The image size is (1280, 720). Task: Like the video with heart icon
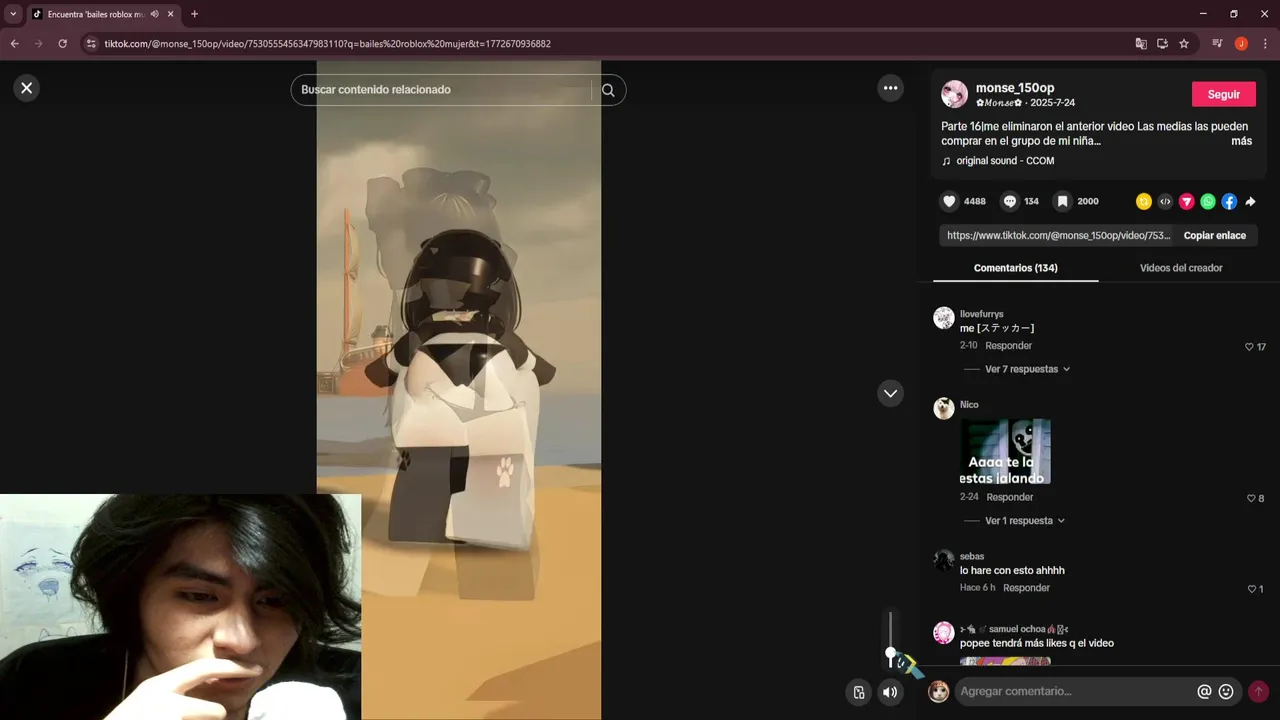coord(949,201)
